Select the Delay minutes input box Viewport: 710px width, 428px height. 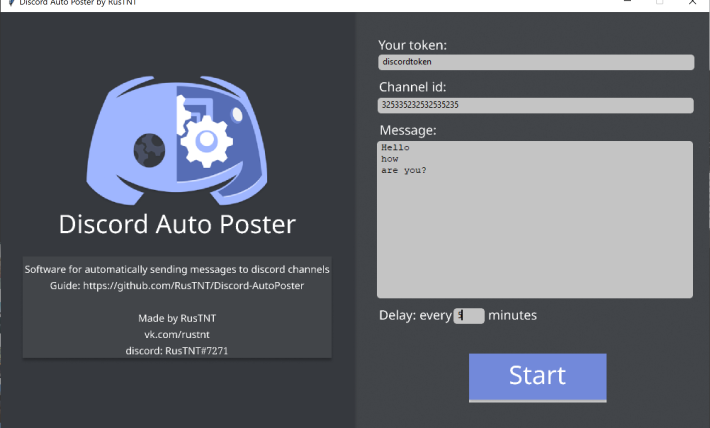click(469, 316)
